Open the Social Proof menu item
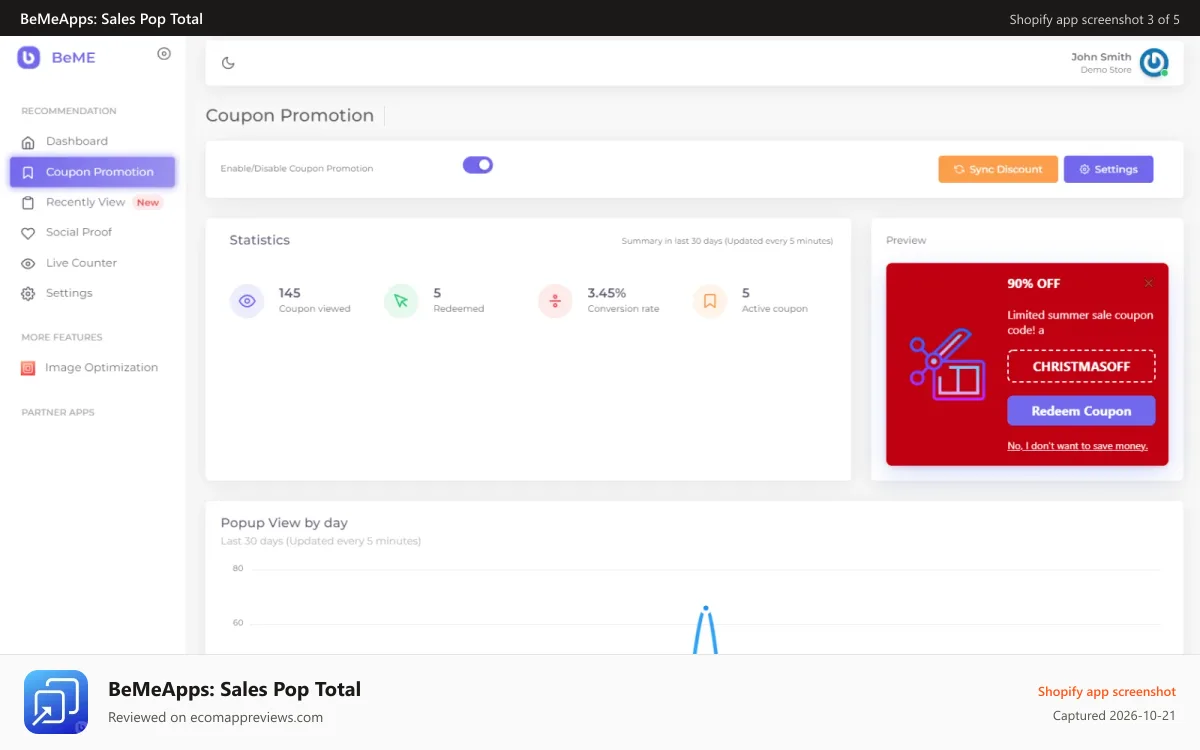This screenshot has height=750, width=1200. point(92,232)
